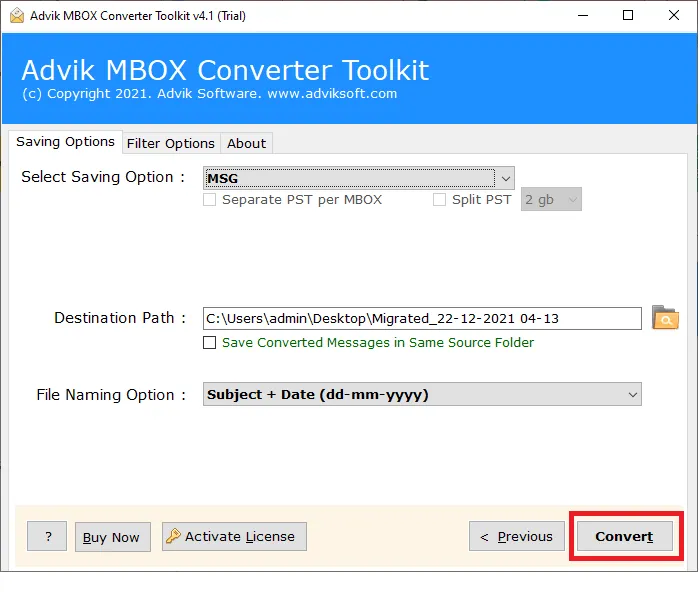Click the Activate License button
The image size is (700, 604).
point(234,536)
